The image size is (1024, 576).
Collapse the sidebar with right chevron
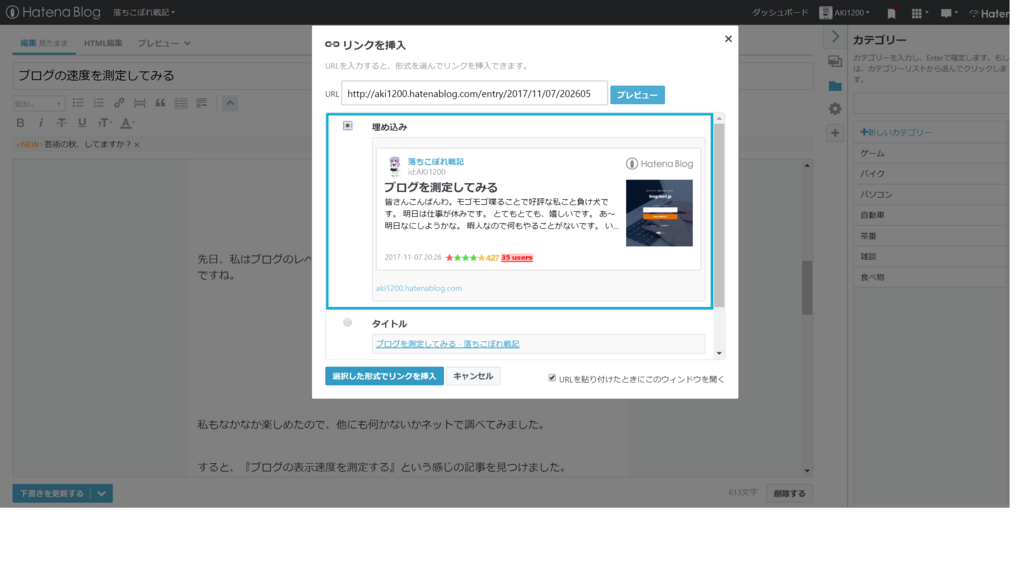click(x=835, y=37)
